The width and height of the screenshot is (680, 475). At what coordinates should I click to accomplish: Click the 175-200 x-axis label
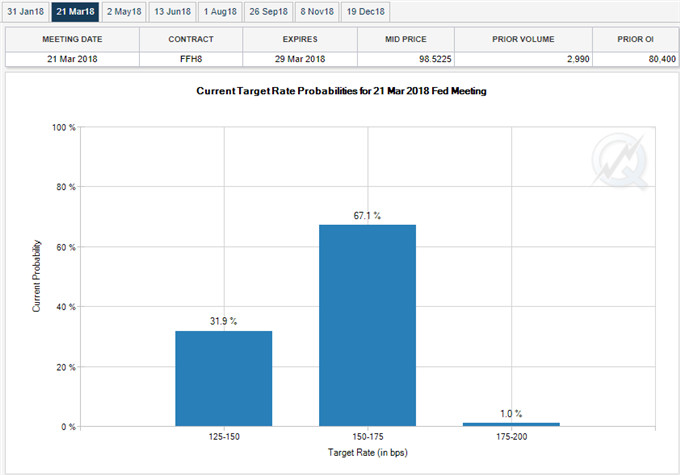point(512,437)
